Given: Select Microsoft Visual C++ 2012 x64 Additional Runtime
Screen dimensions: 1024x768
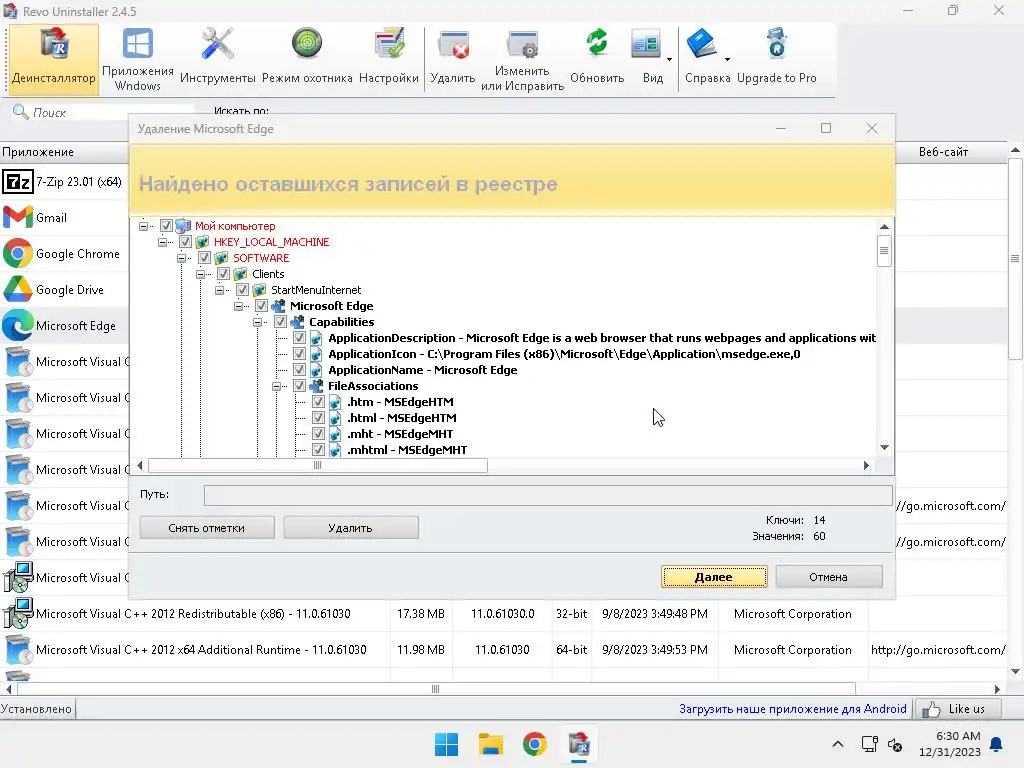Looking at the screenshot, I should pyautogui.click(x=201, y=650).
